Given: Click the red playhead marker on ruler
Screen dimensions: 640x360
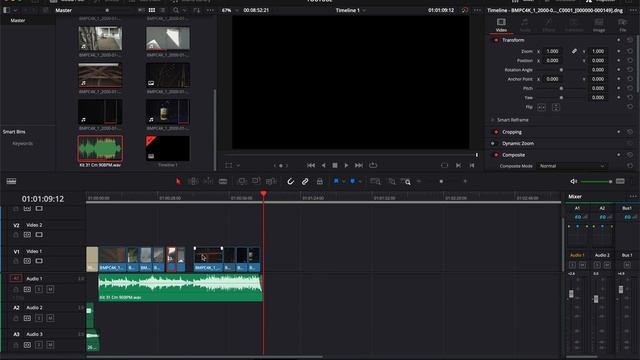Looking at the screenshot, I should pyautogui.click(x=264, y=194).
